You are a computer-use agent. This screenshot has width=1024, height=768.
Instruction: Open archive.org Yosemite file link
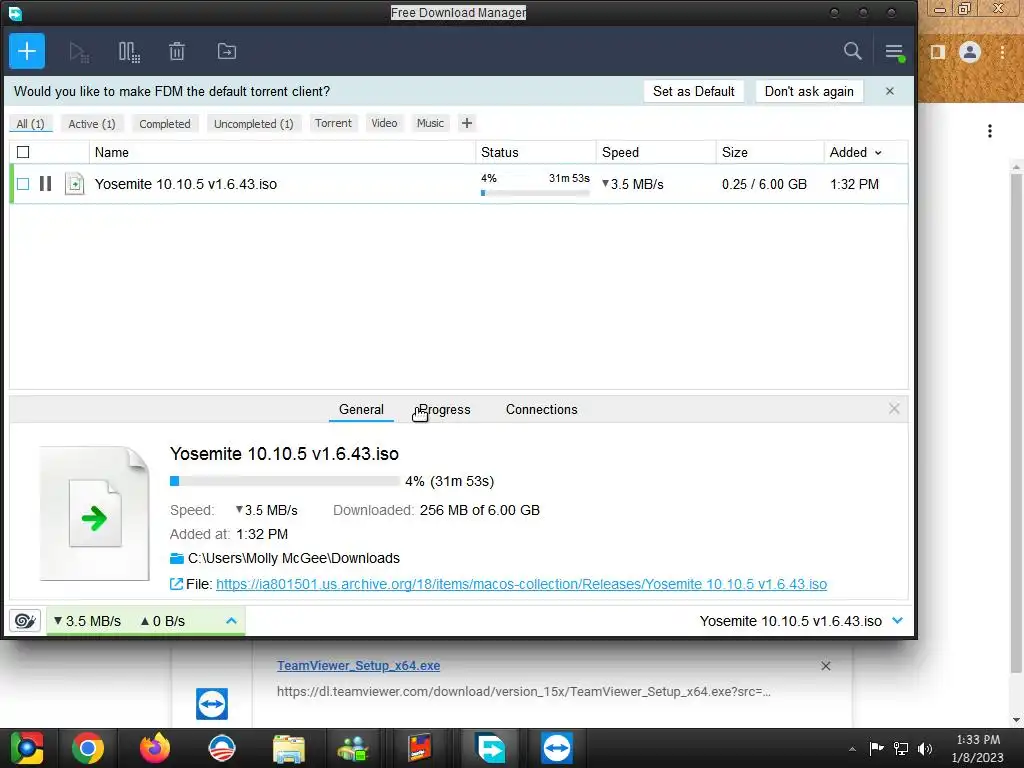521,584
